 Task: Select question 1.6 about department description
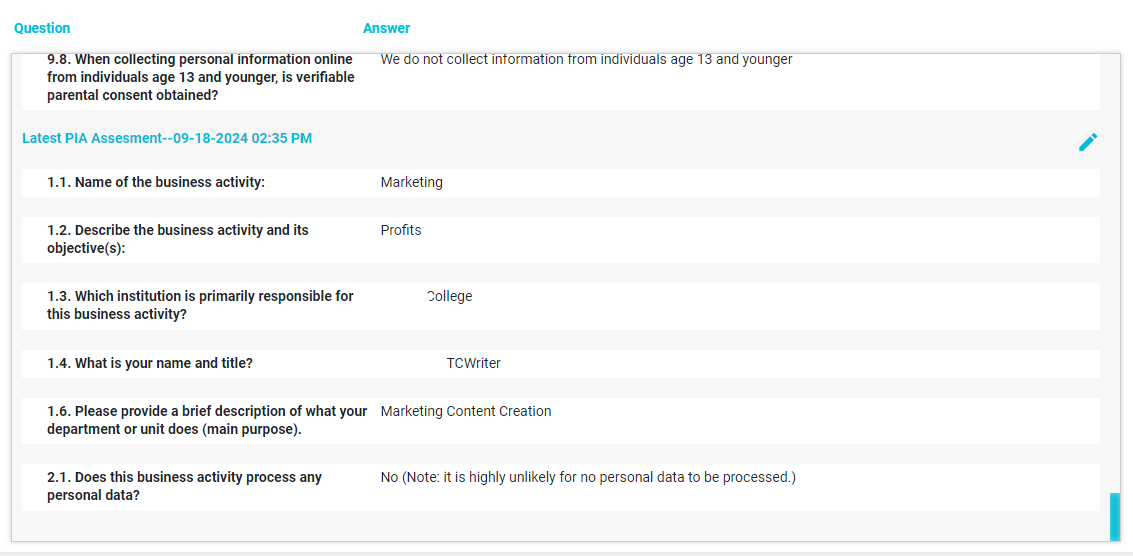207,420
